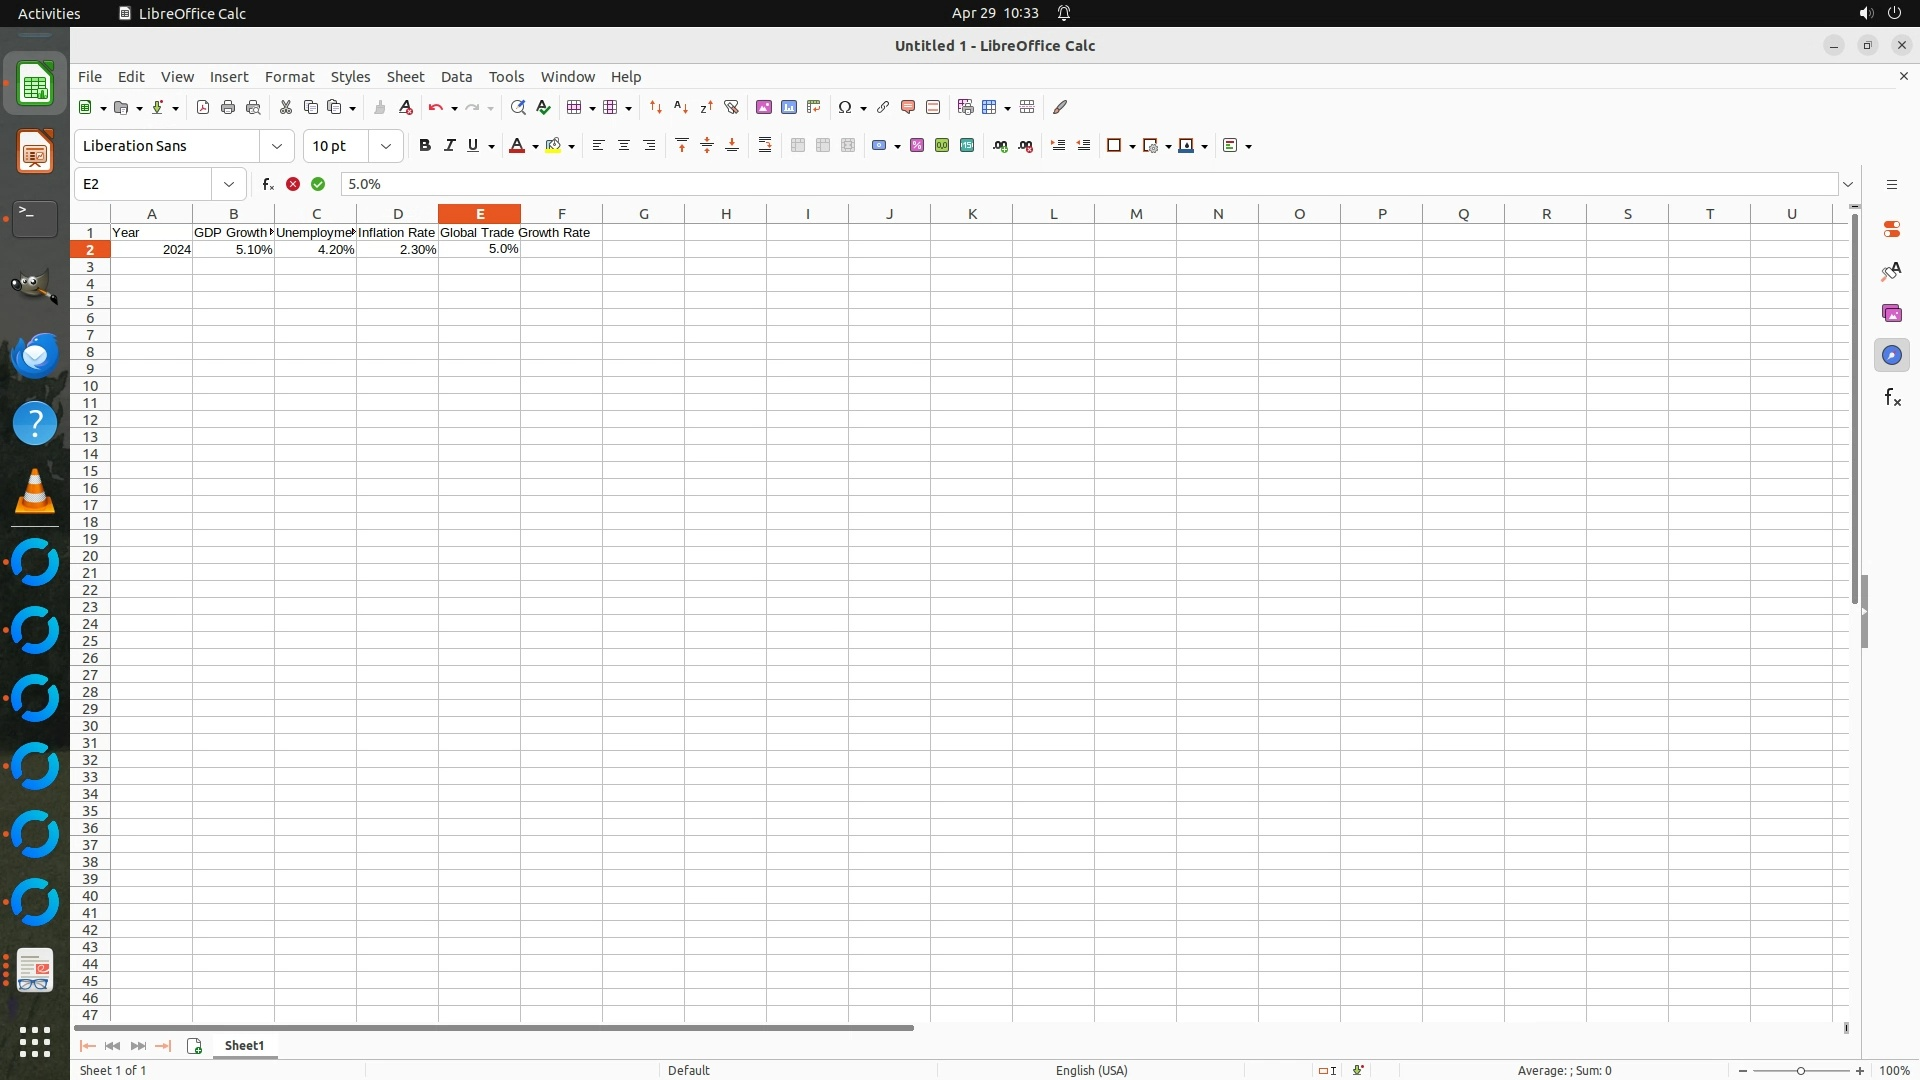Click the zoom slider handle

(1800, 1070)
